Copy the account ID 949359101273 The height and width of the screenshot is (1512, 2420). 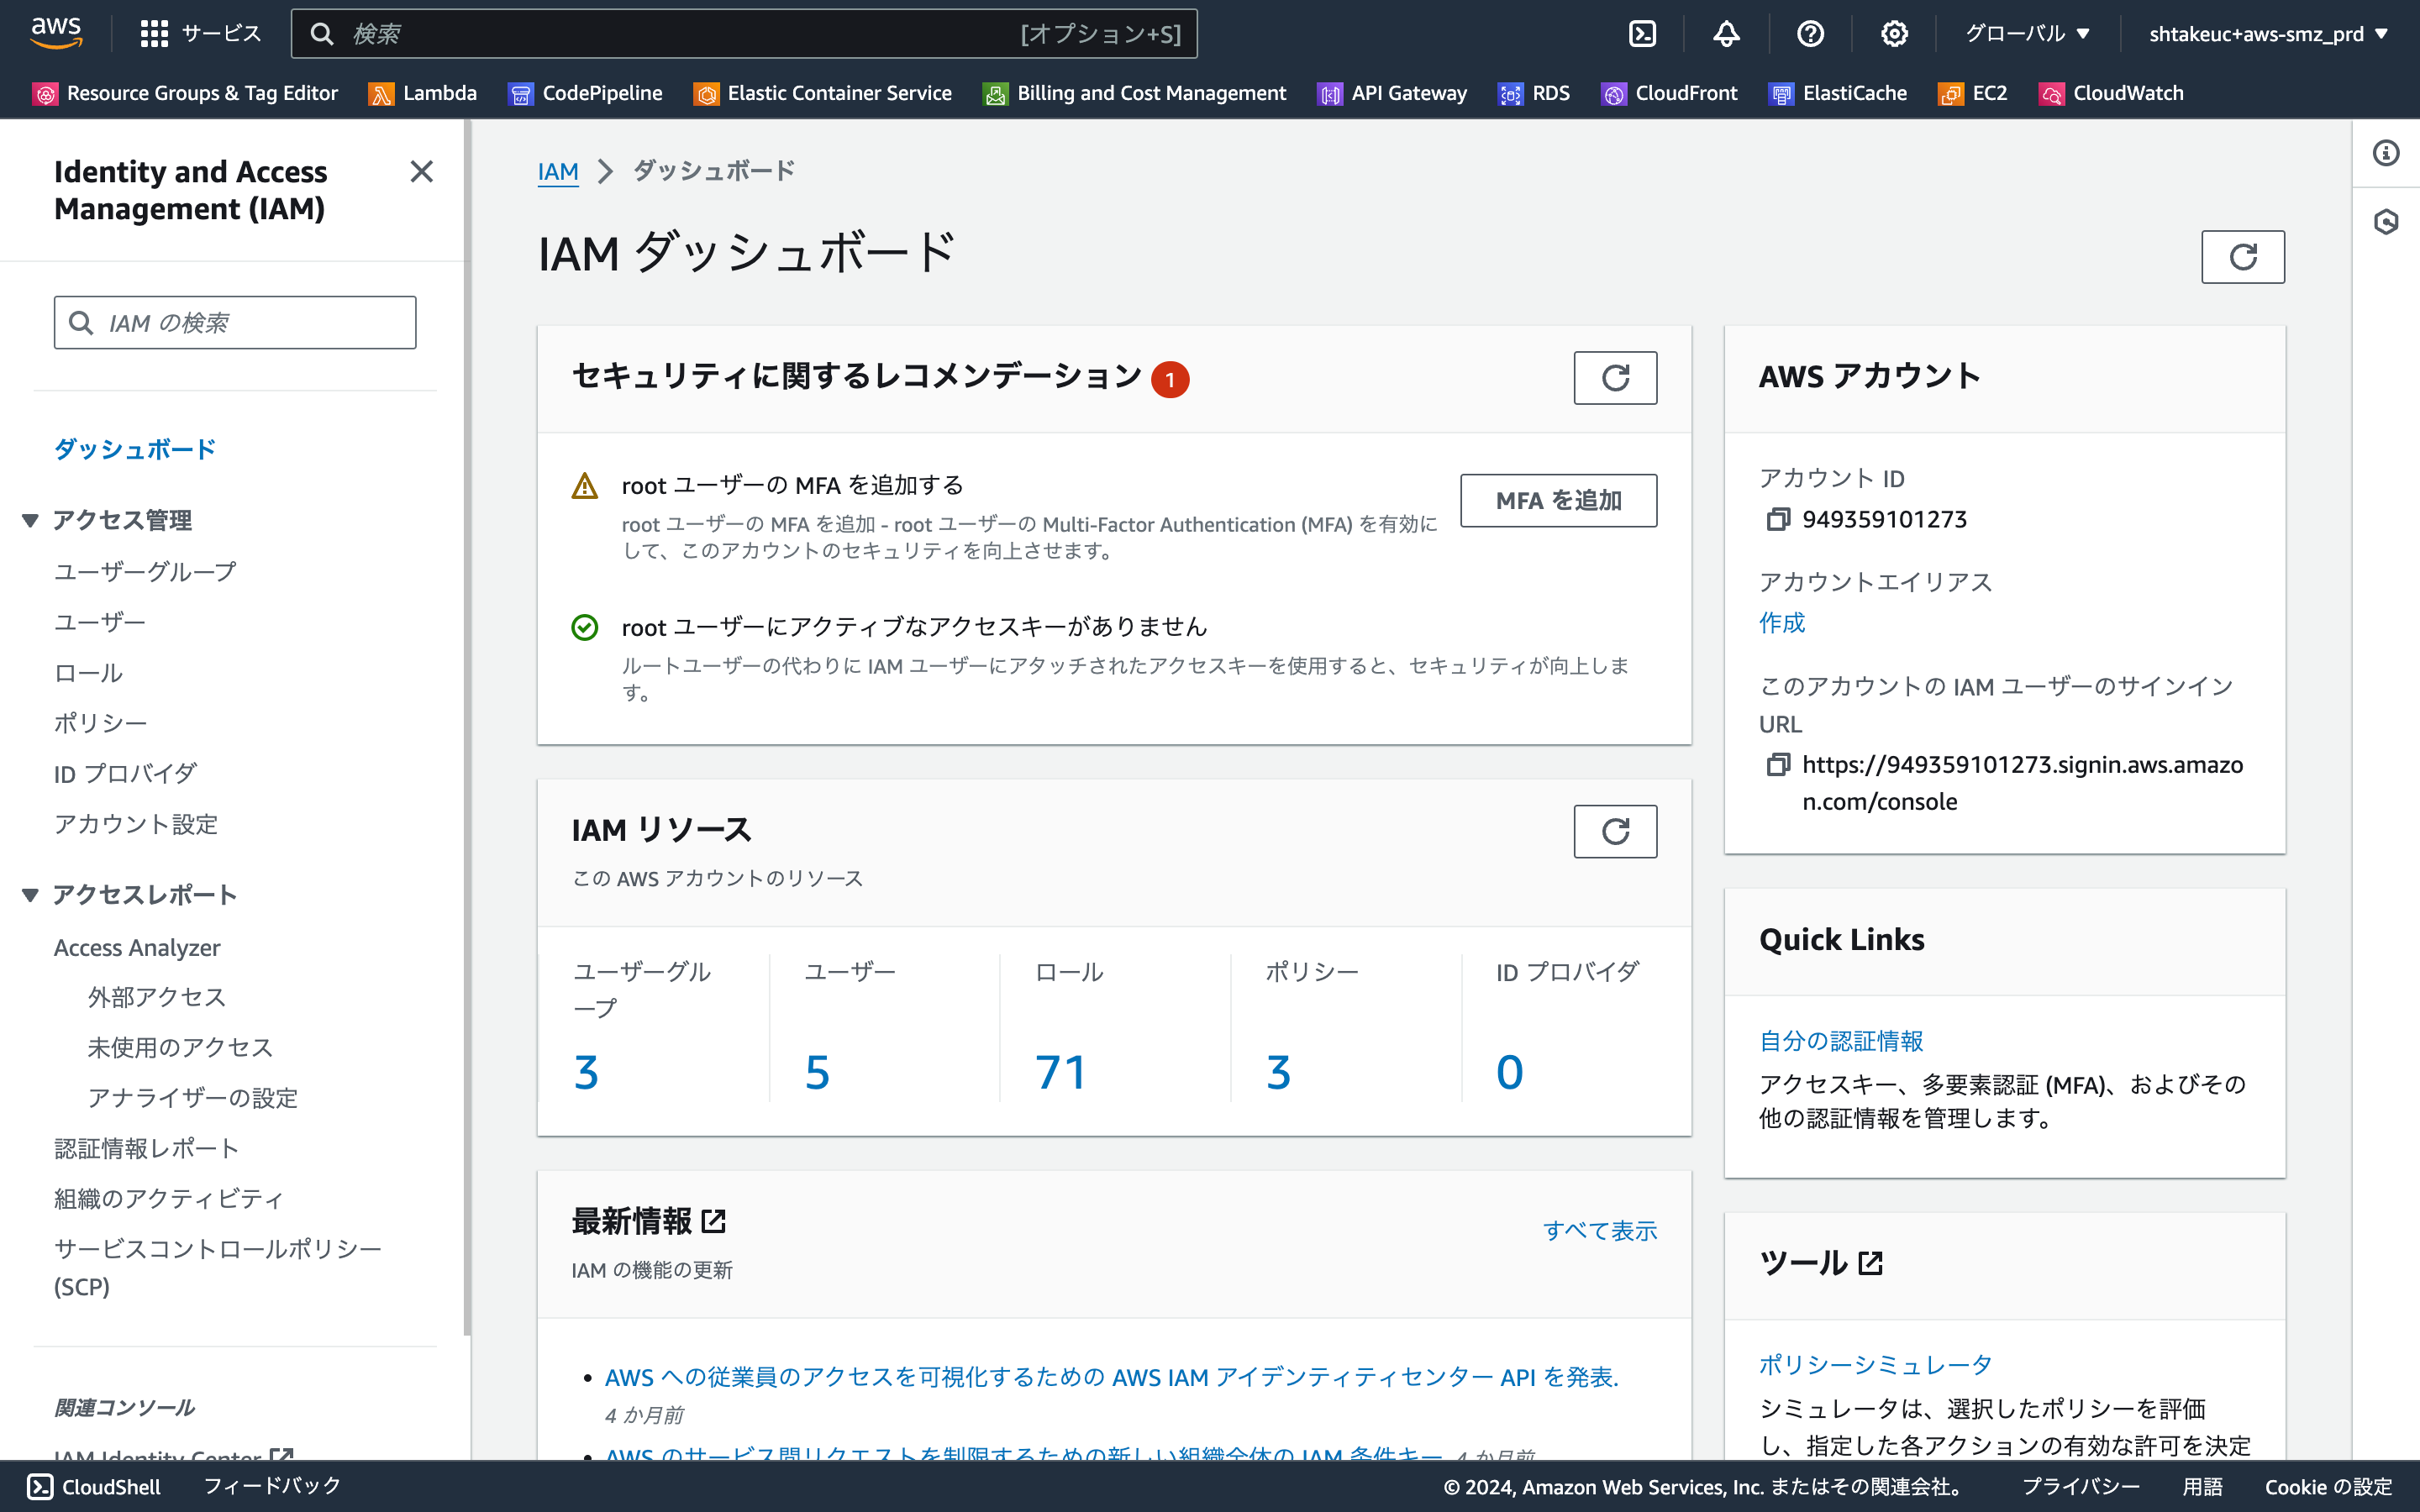point(1778,519)
